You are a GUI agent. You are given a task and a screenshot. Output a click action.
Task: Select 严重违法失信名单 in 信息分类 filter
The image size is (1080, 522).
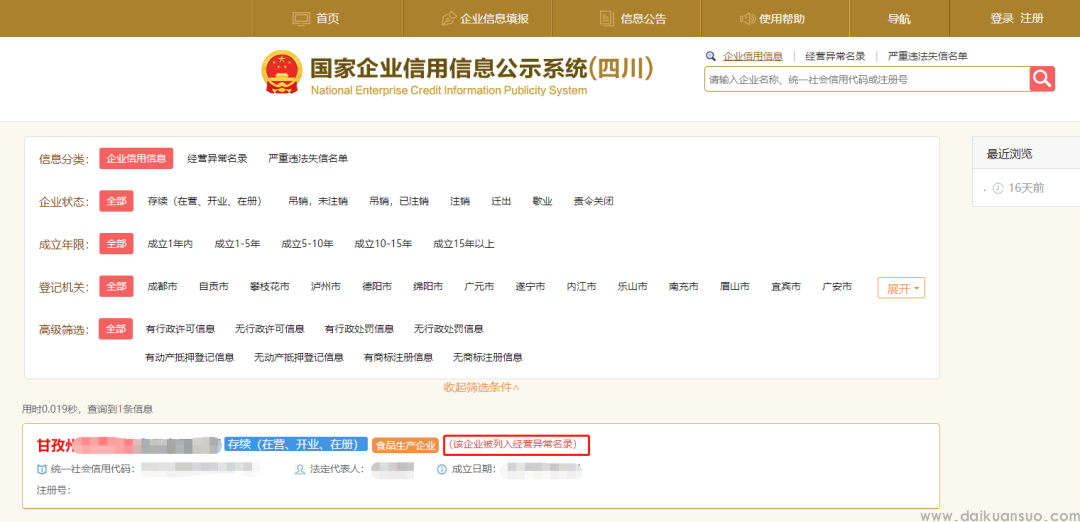coord(308,158)
